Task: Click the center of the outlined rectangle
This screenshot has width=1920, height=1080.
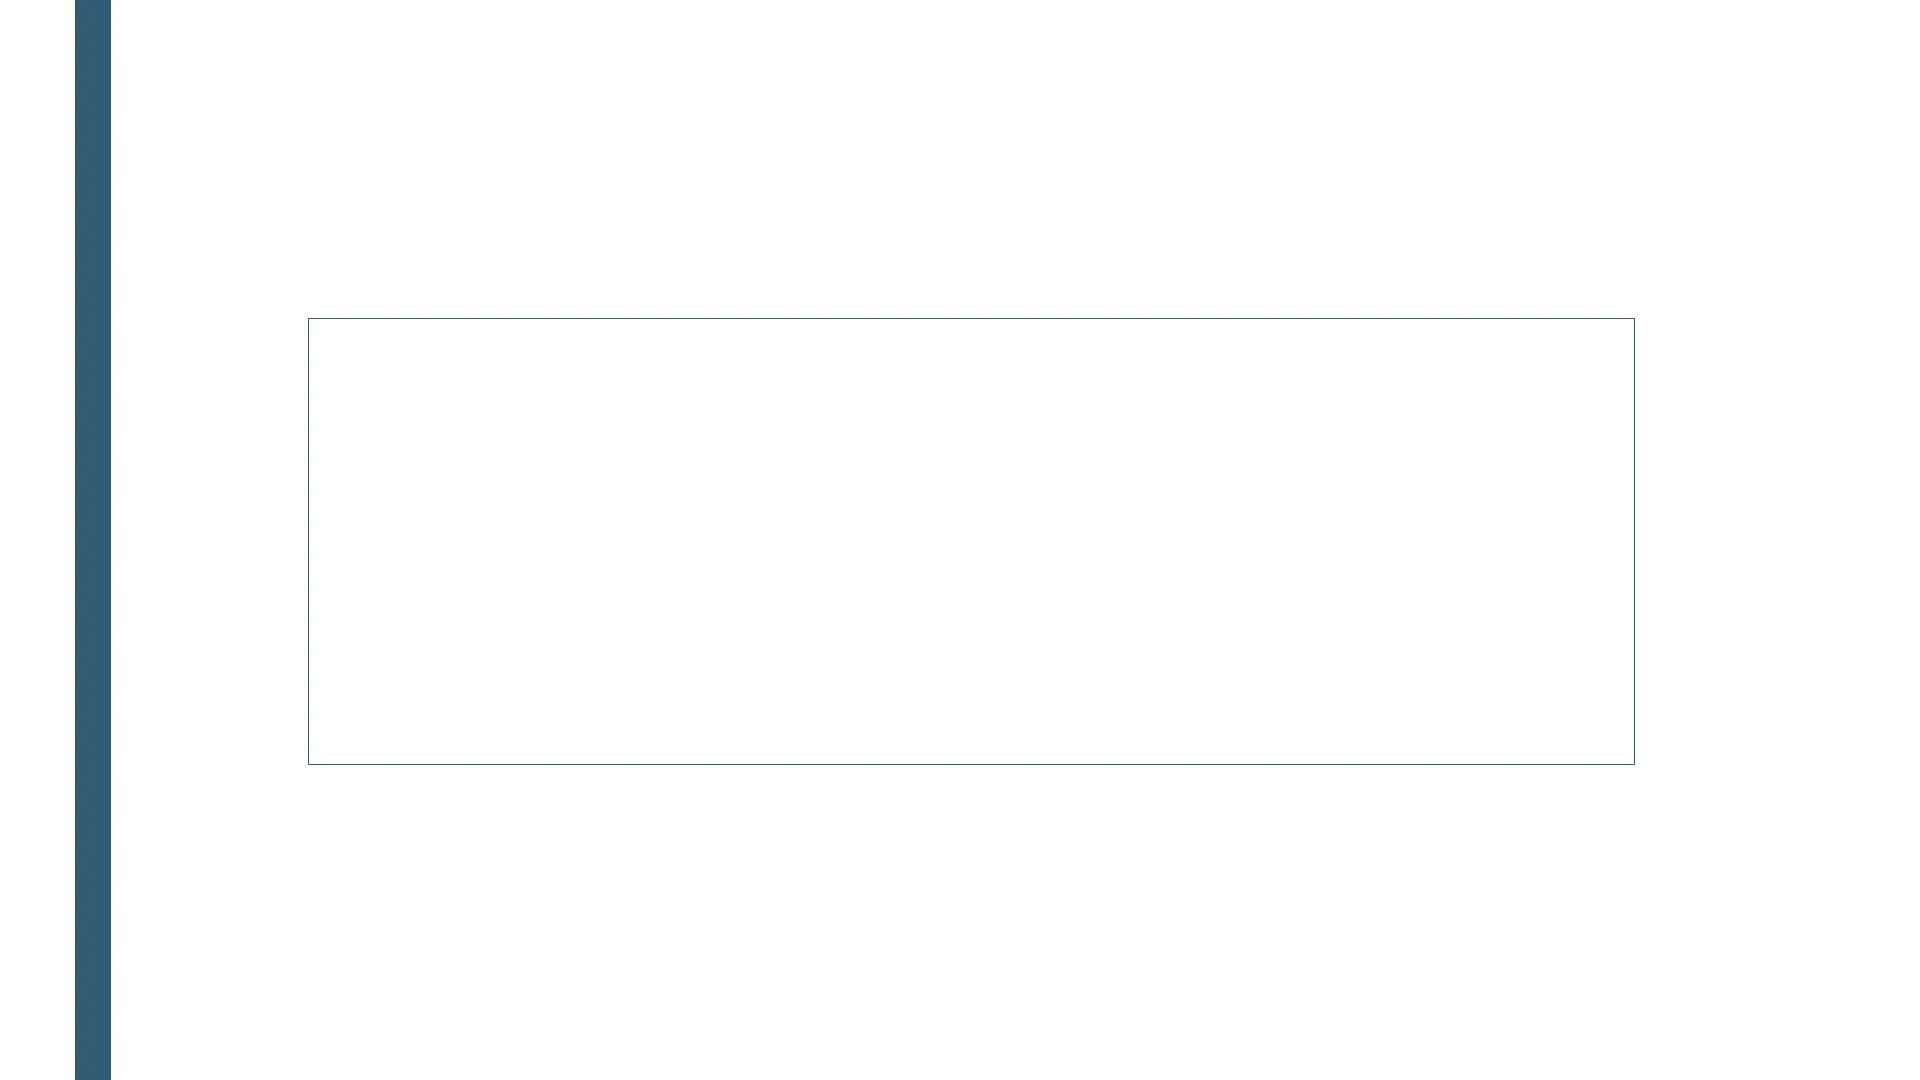Action: click(x=971, y=541)
